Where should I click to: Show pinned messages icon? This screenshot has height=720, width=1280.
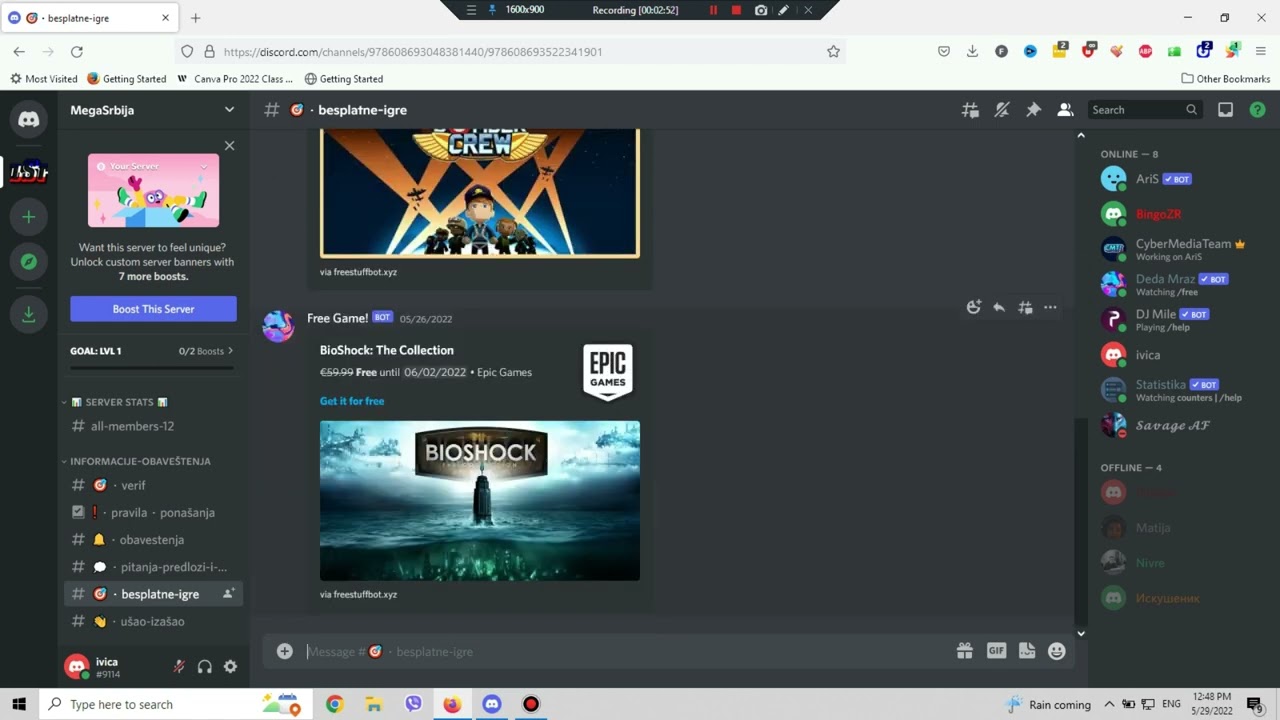[x=1033, y=110]
